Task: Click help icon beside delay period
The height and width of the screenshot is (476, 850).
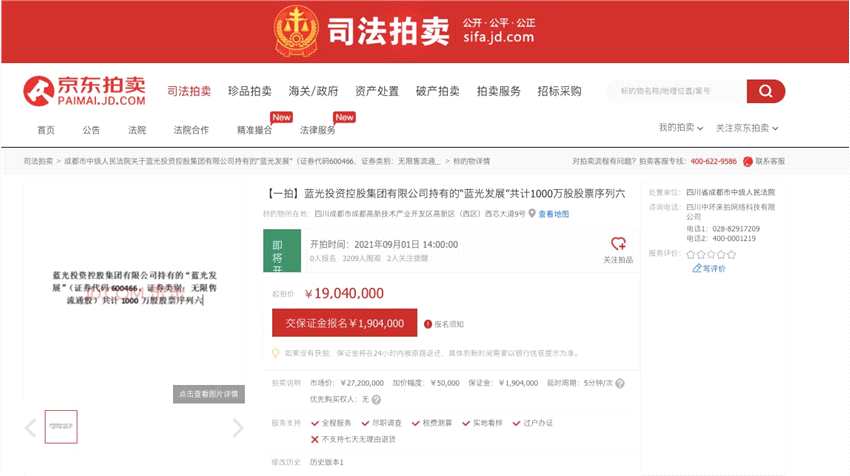Action: pyautogui.click(x=620, y=383)
